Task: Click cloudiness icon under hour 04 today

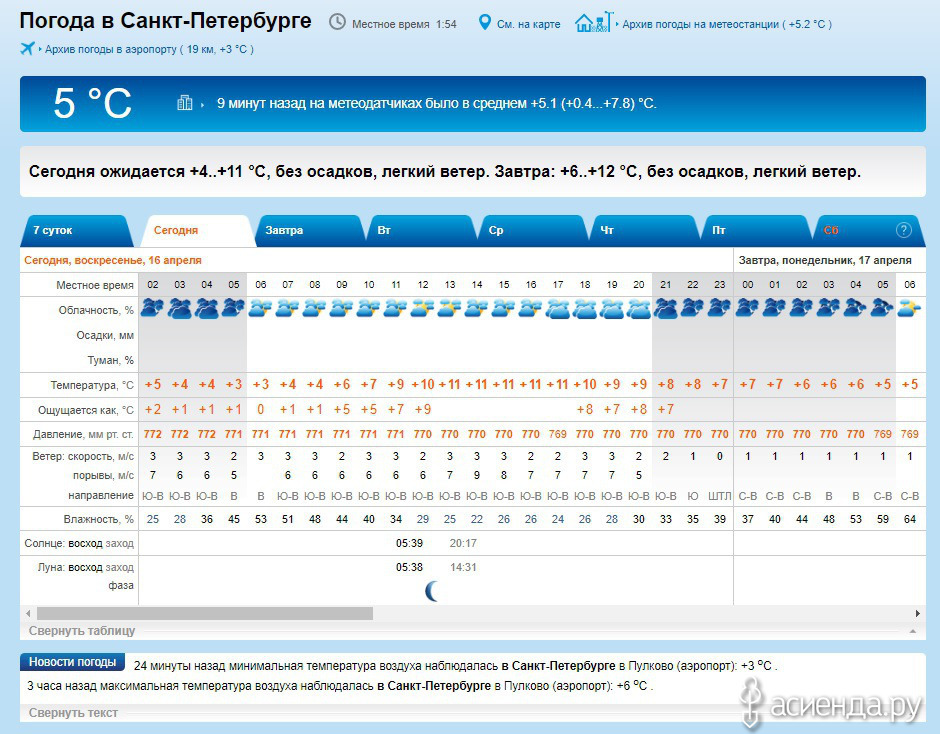Action: tap(207, 308)
